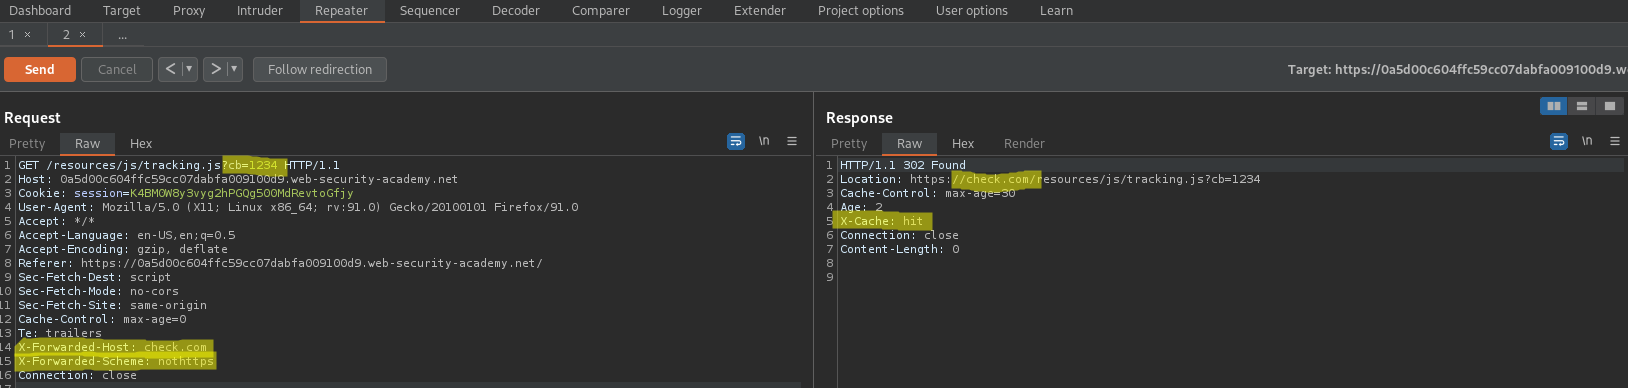Click the Referer header line
Viewport: 1628px width, 388px height.
pyautogui.click(x=280, y=263)
